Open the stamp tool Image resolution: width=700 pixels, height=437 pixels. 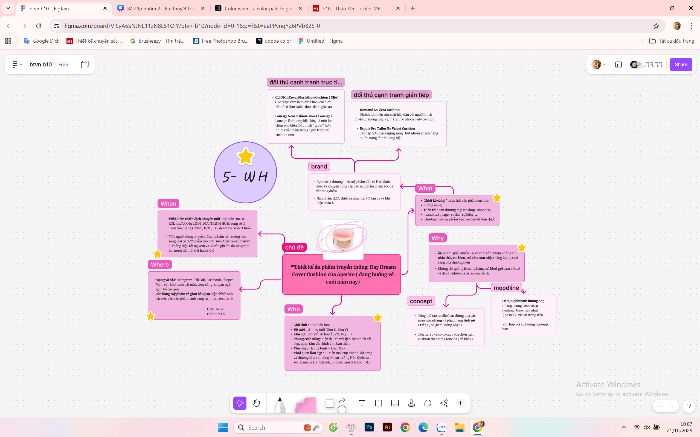tap(411, 404)
